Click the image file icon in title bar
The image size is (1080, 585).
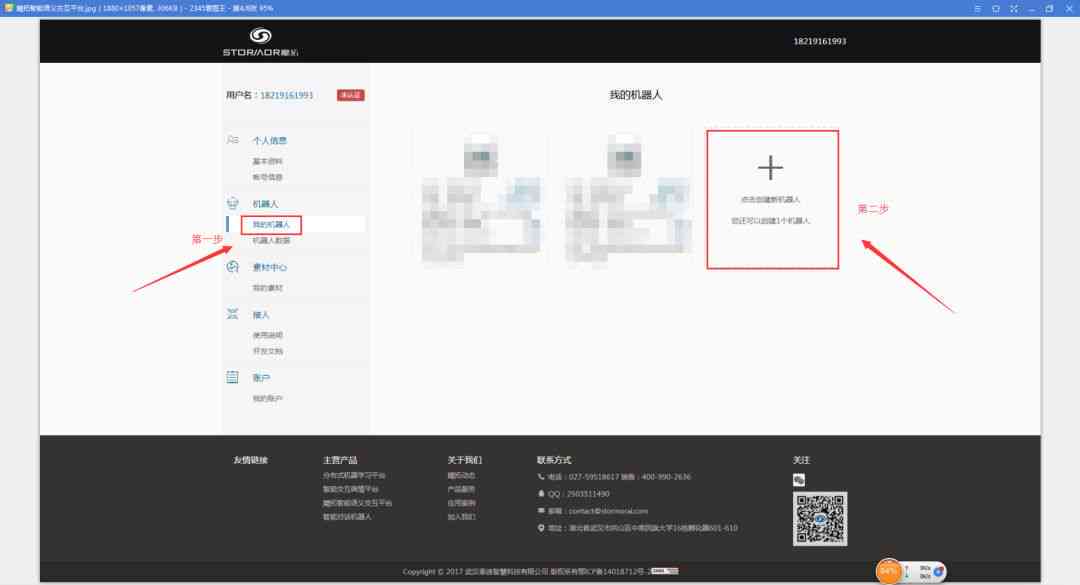click(x=8, y=8)
